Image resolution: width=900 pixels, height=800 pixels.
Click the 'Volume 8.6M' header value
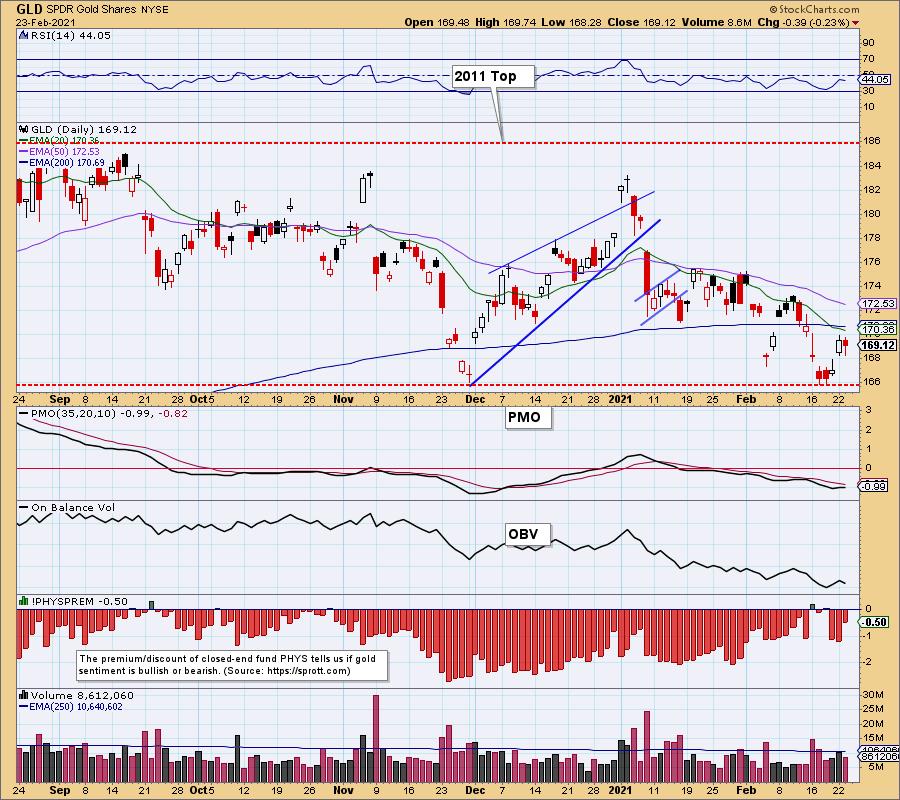[x=717, y=22]
